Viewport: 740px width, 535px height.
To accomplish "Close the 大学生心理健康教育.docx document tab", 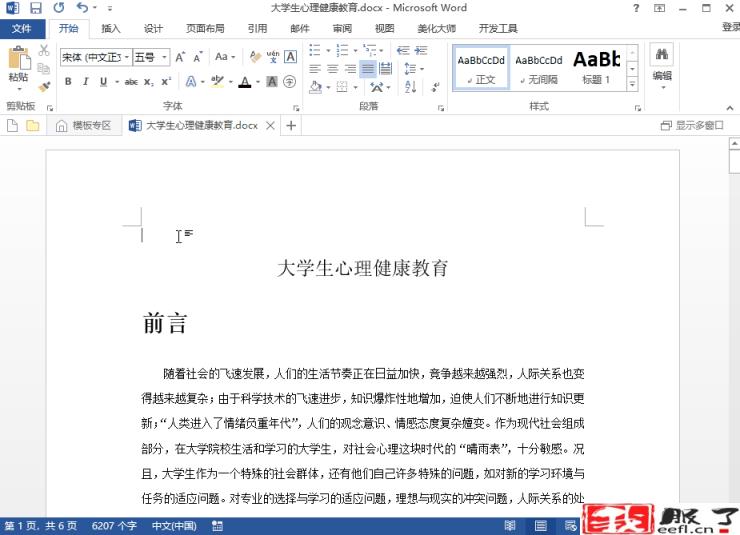I will coord(270,126).
